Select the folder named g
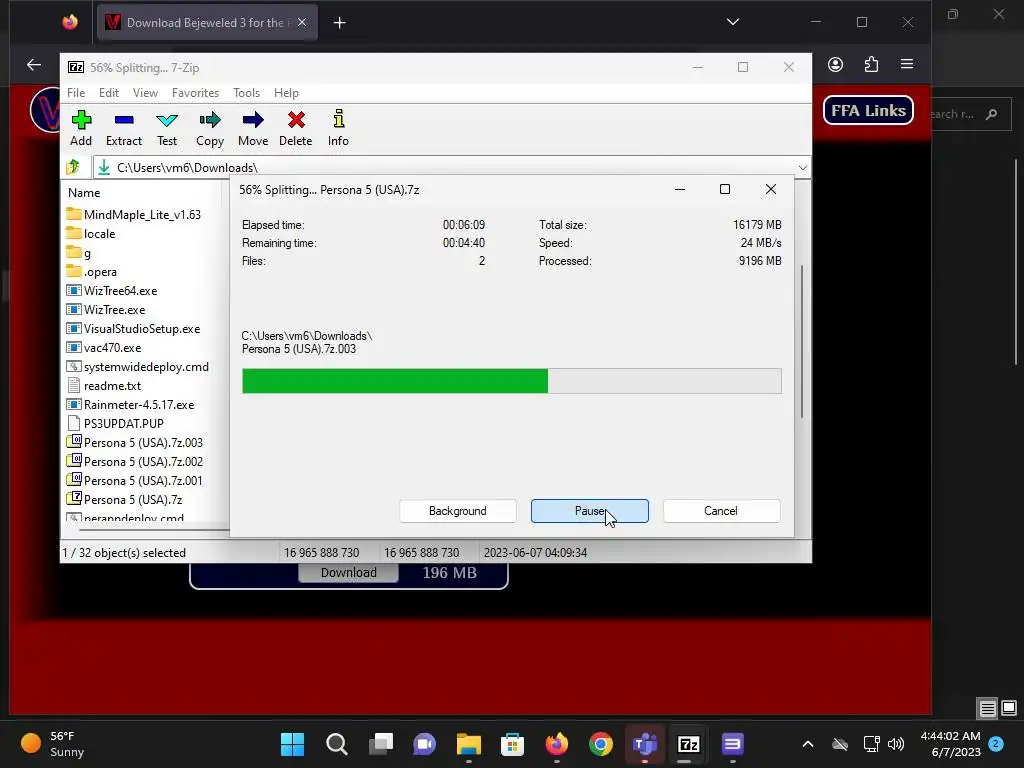The image size is (1024, 768). tap(78, 252)
